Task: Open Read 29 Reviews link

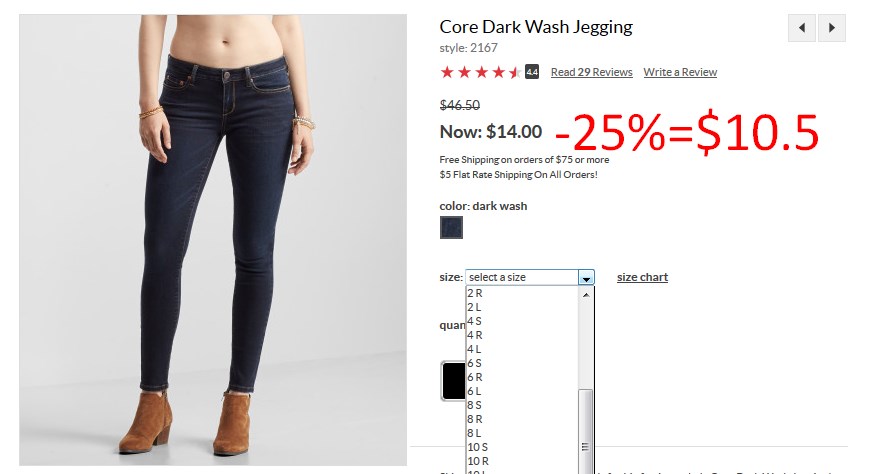Action: coord(591,72)
